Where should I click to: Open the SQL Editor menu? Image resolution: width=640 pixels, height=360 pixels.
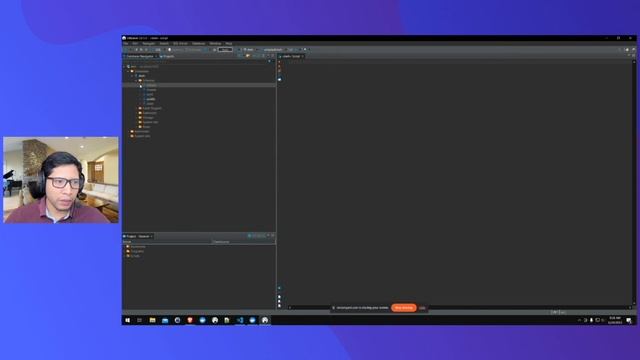[180, 43]
